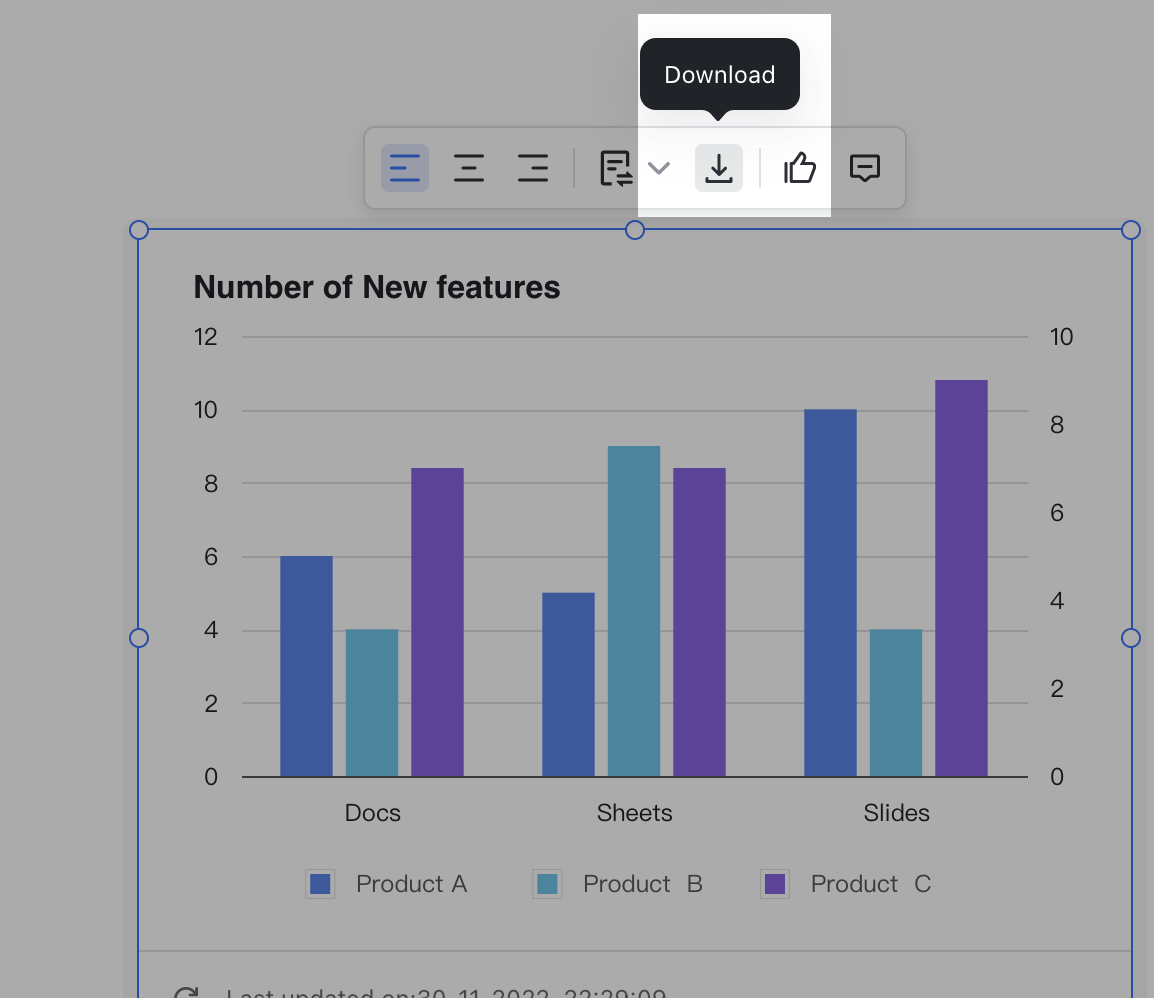The width and height of the screenshot is (1154, 998).
Task: Click the text wrap layout icon
Action: [615, 168]
